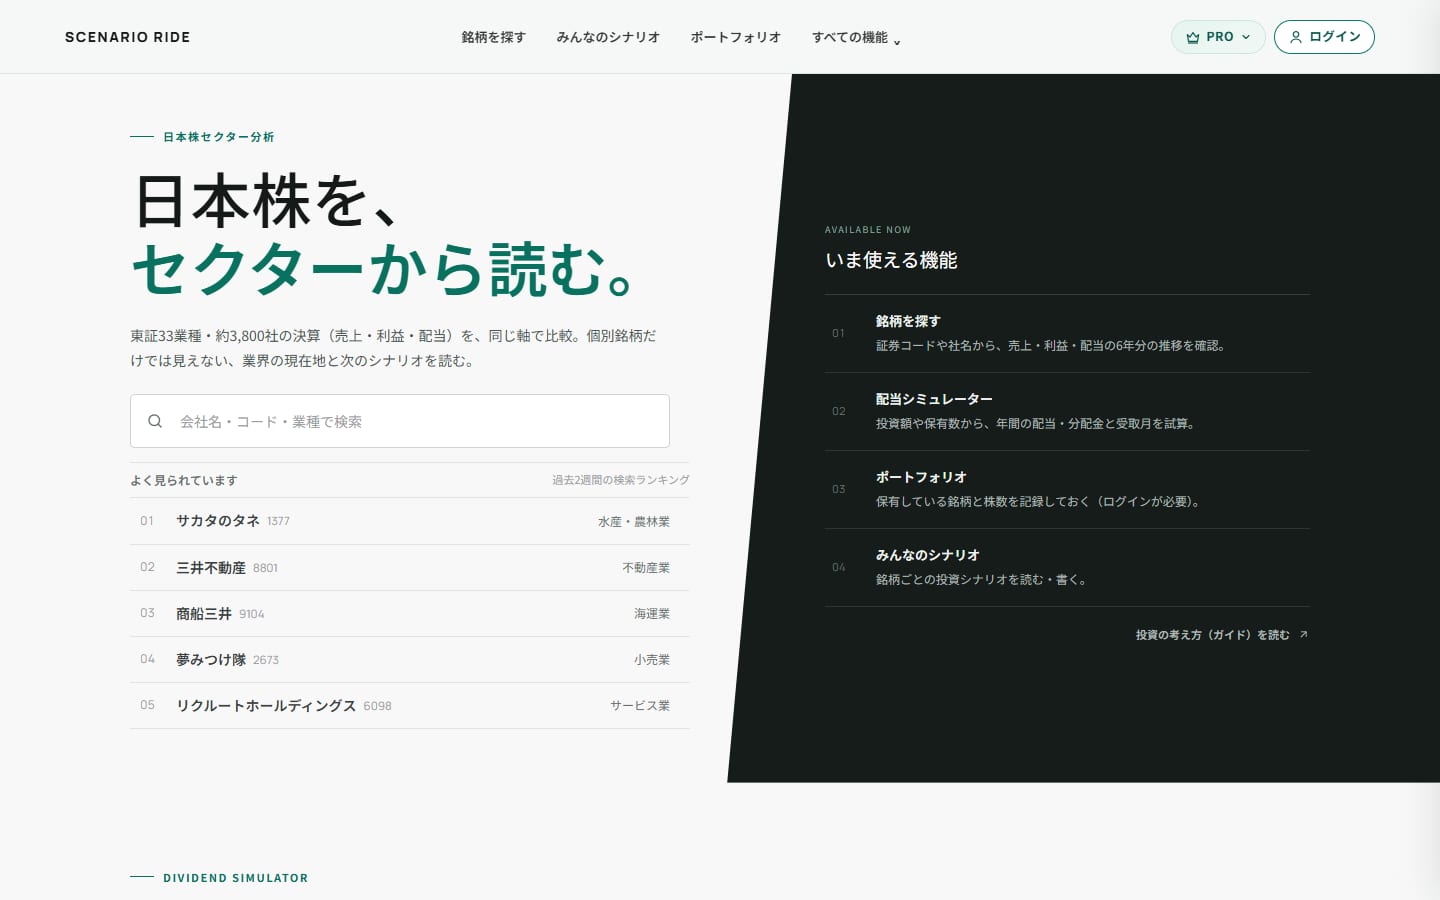Click the いま使える機能 heading
1440x900 pixels.
coord(891,260)
